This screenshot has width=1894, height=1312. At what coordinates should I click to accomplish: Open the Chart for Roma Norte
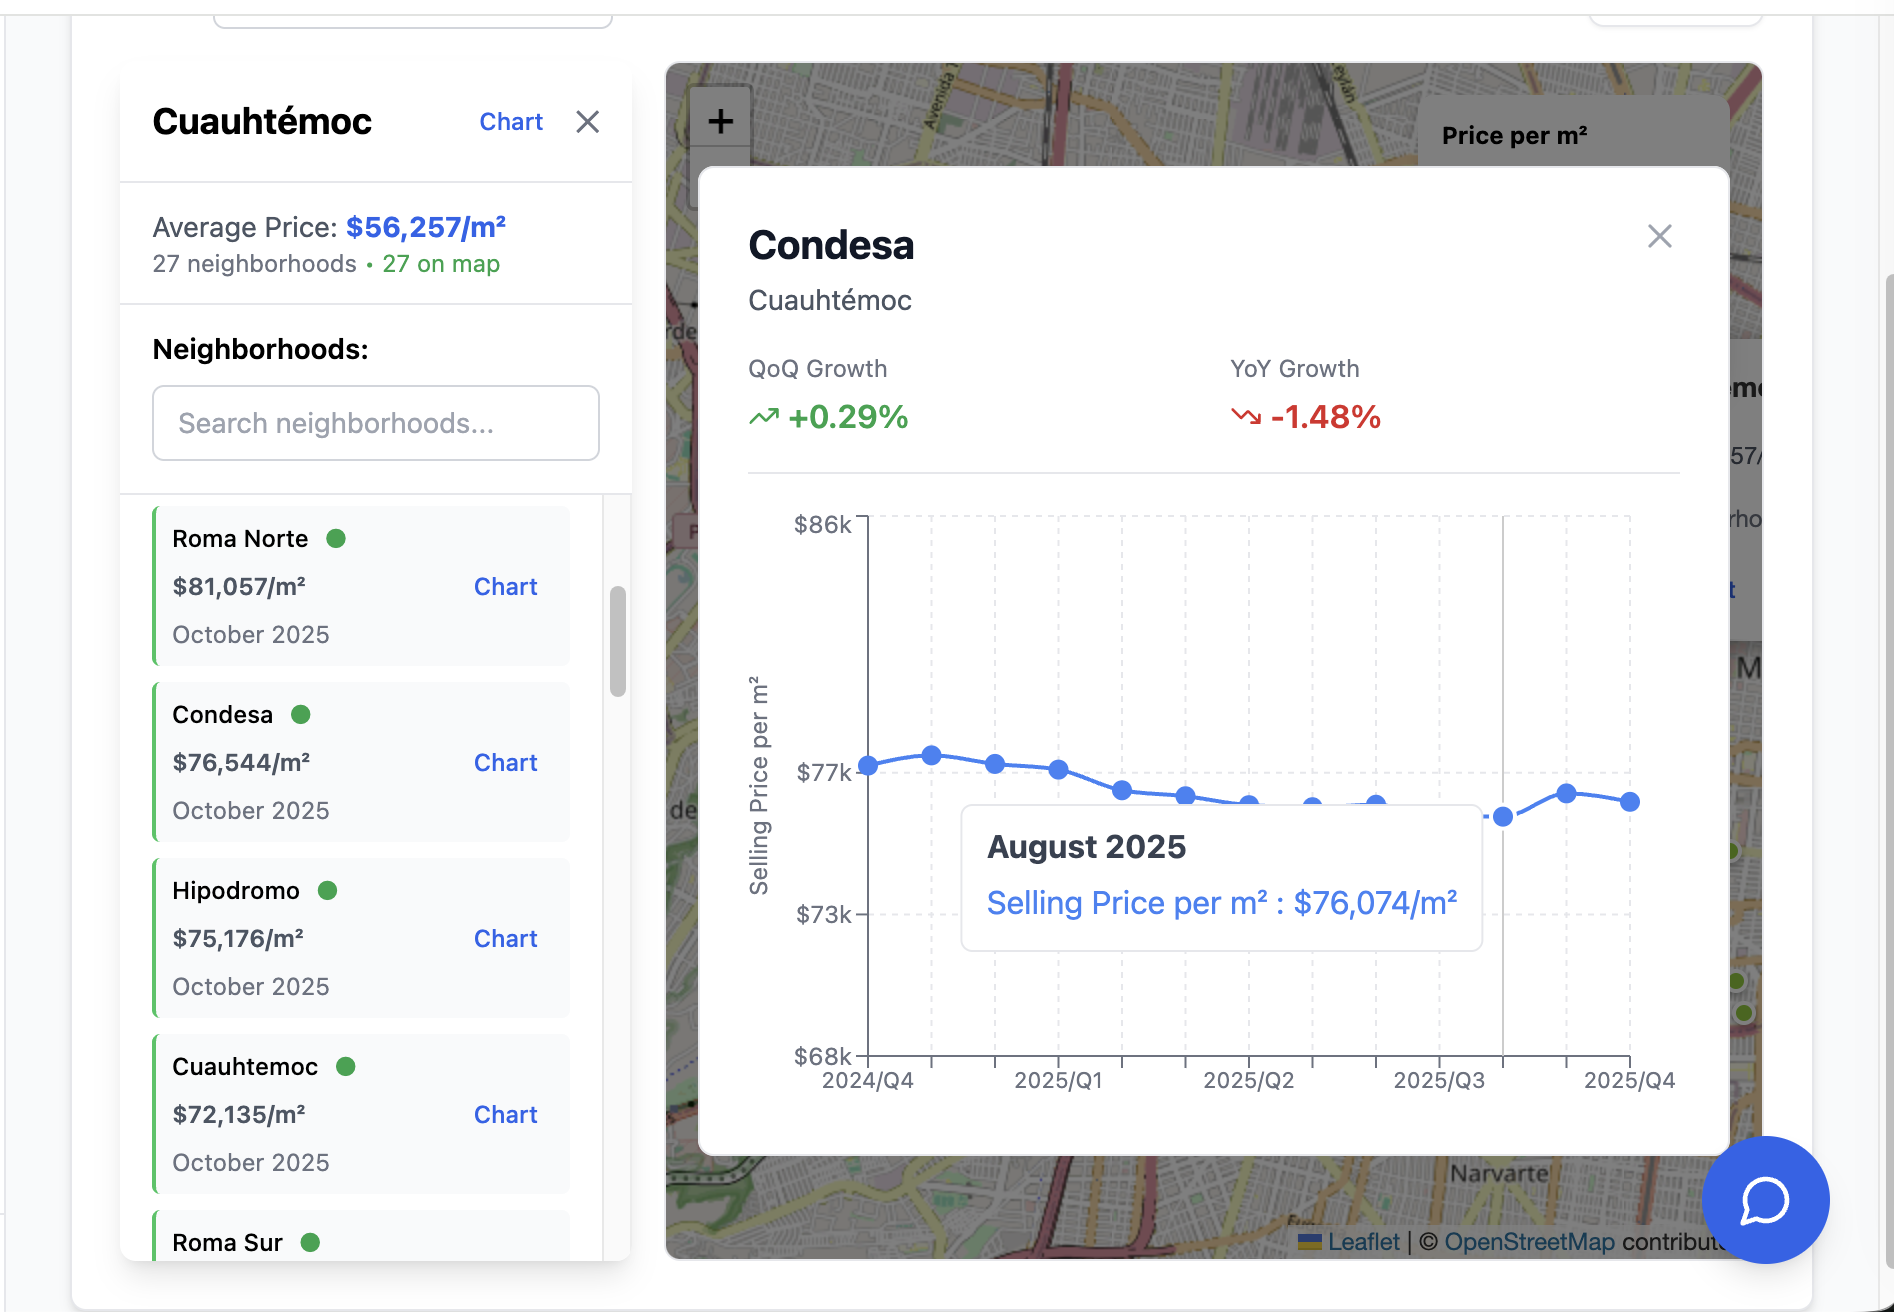click(505, 587)
